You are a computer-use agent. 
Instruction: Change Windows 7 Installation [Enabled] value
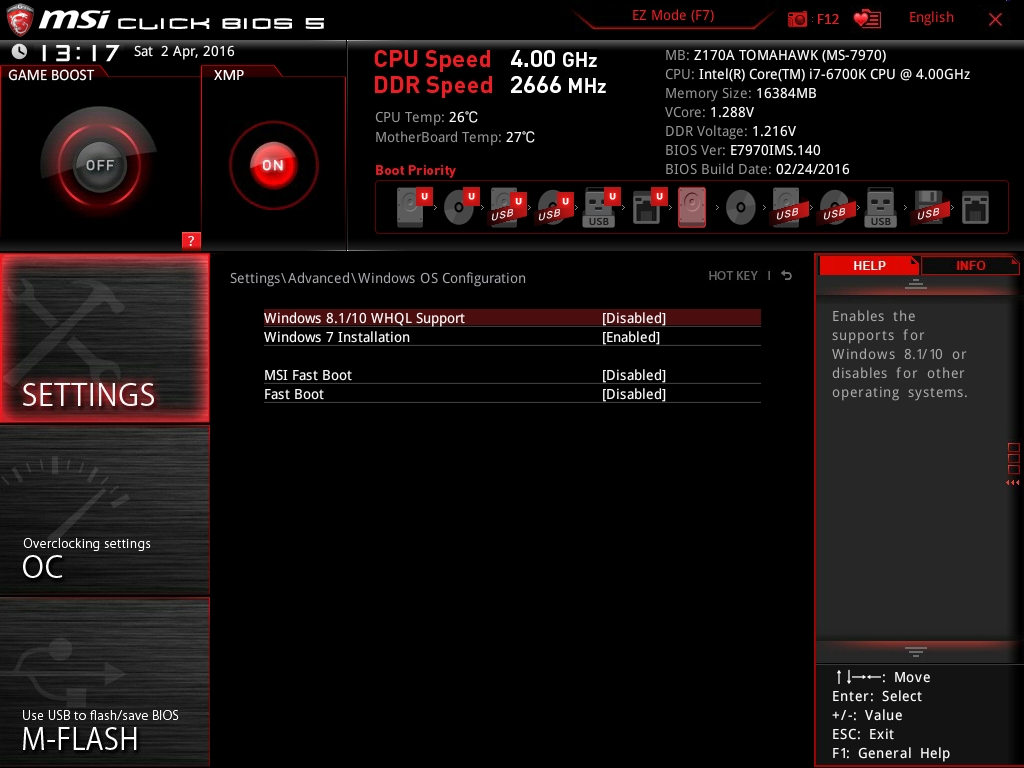click(x=631, y=337)
